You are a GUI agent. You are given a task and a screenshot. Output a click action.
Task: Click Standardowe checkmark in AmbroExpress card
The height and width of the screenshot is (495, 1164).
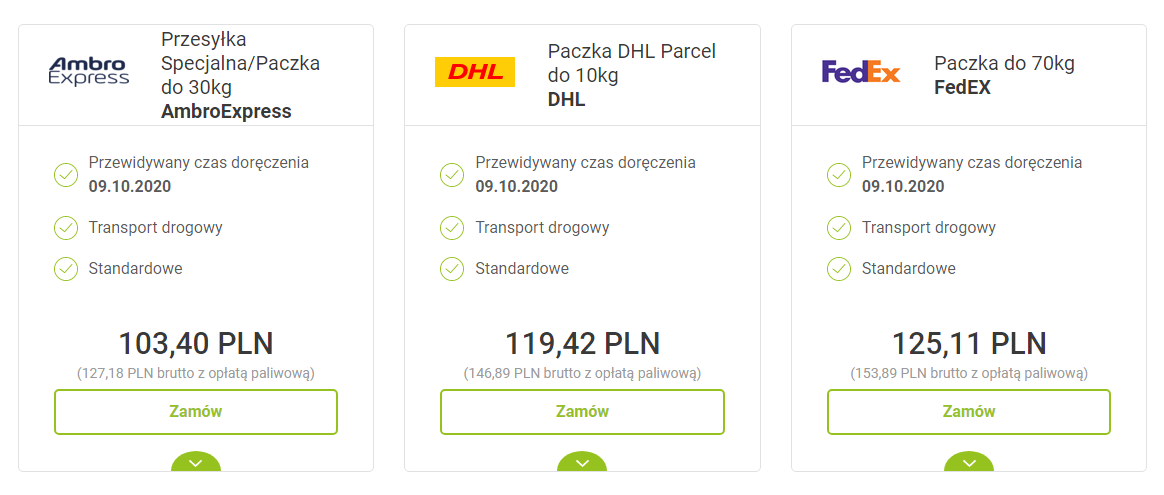[66, 269]
